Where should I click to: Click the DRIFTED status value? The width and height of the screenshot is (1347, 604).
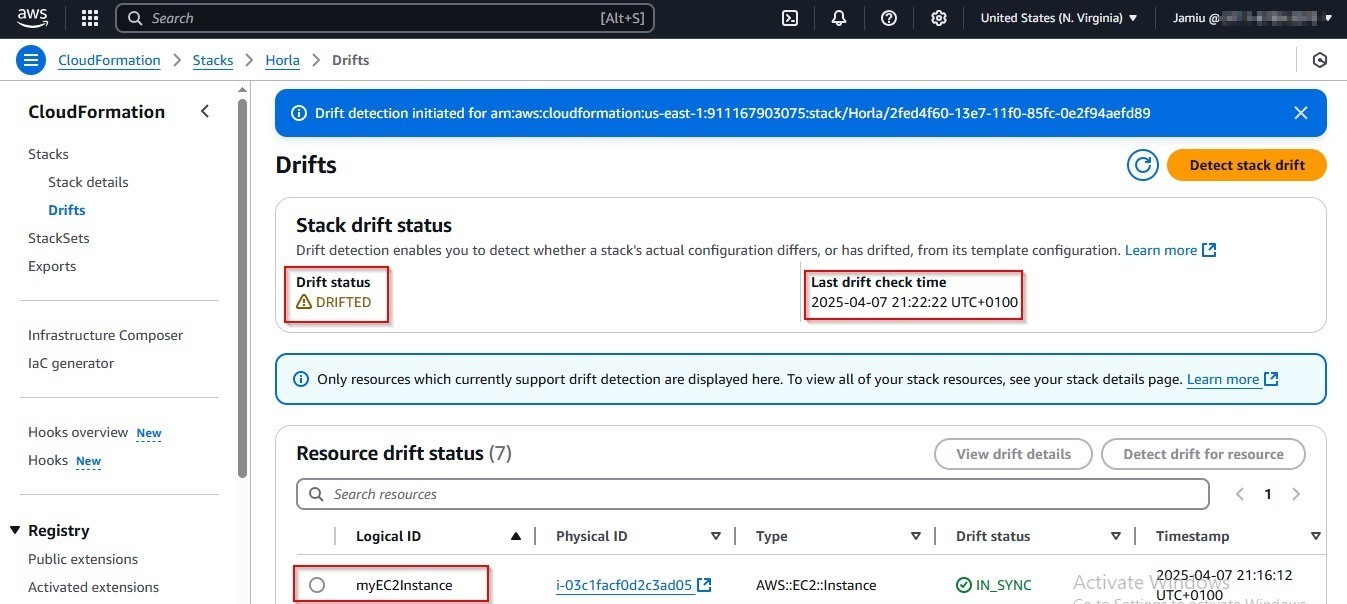(334, 302)
